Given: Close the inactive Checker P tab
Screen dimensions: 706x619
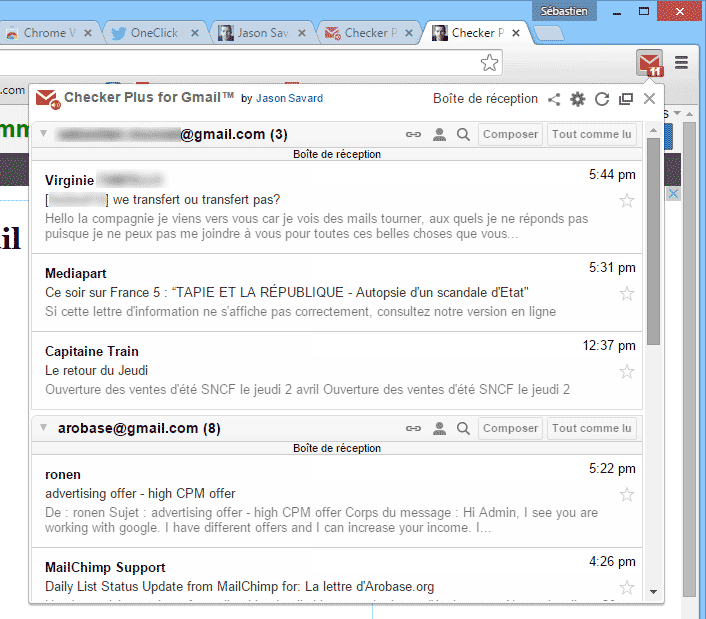Looking at the screenshot, I should 409,33.
